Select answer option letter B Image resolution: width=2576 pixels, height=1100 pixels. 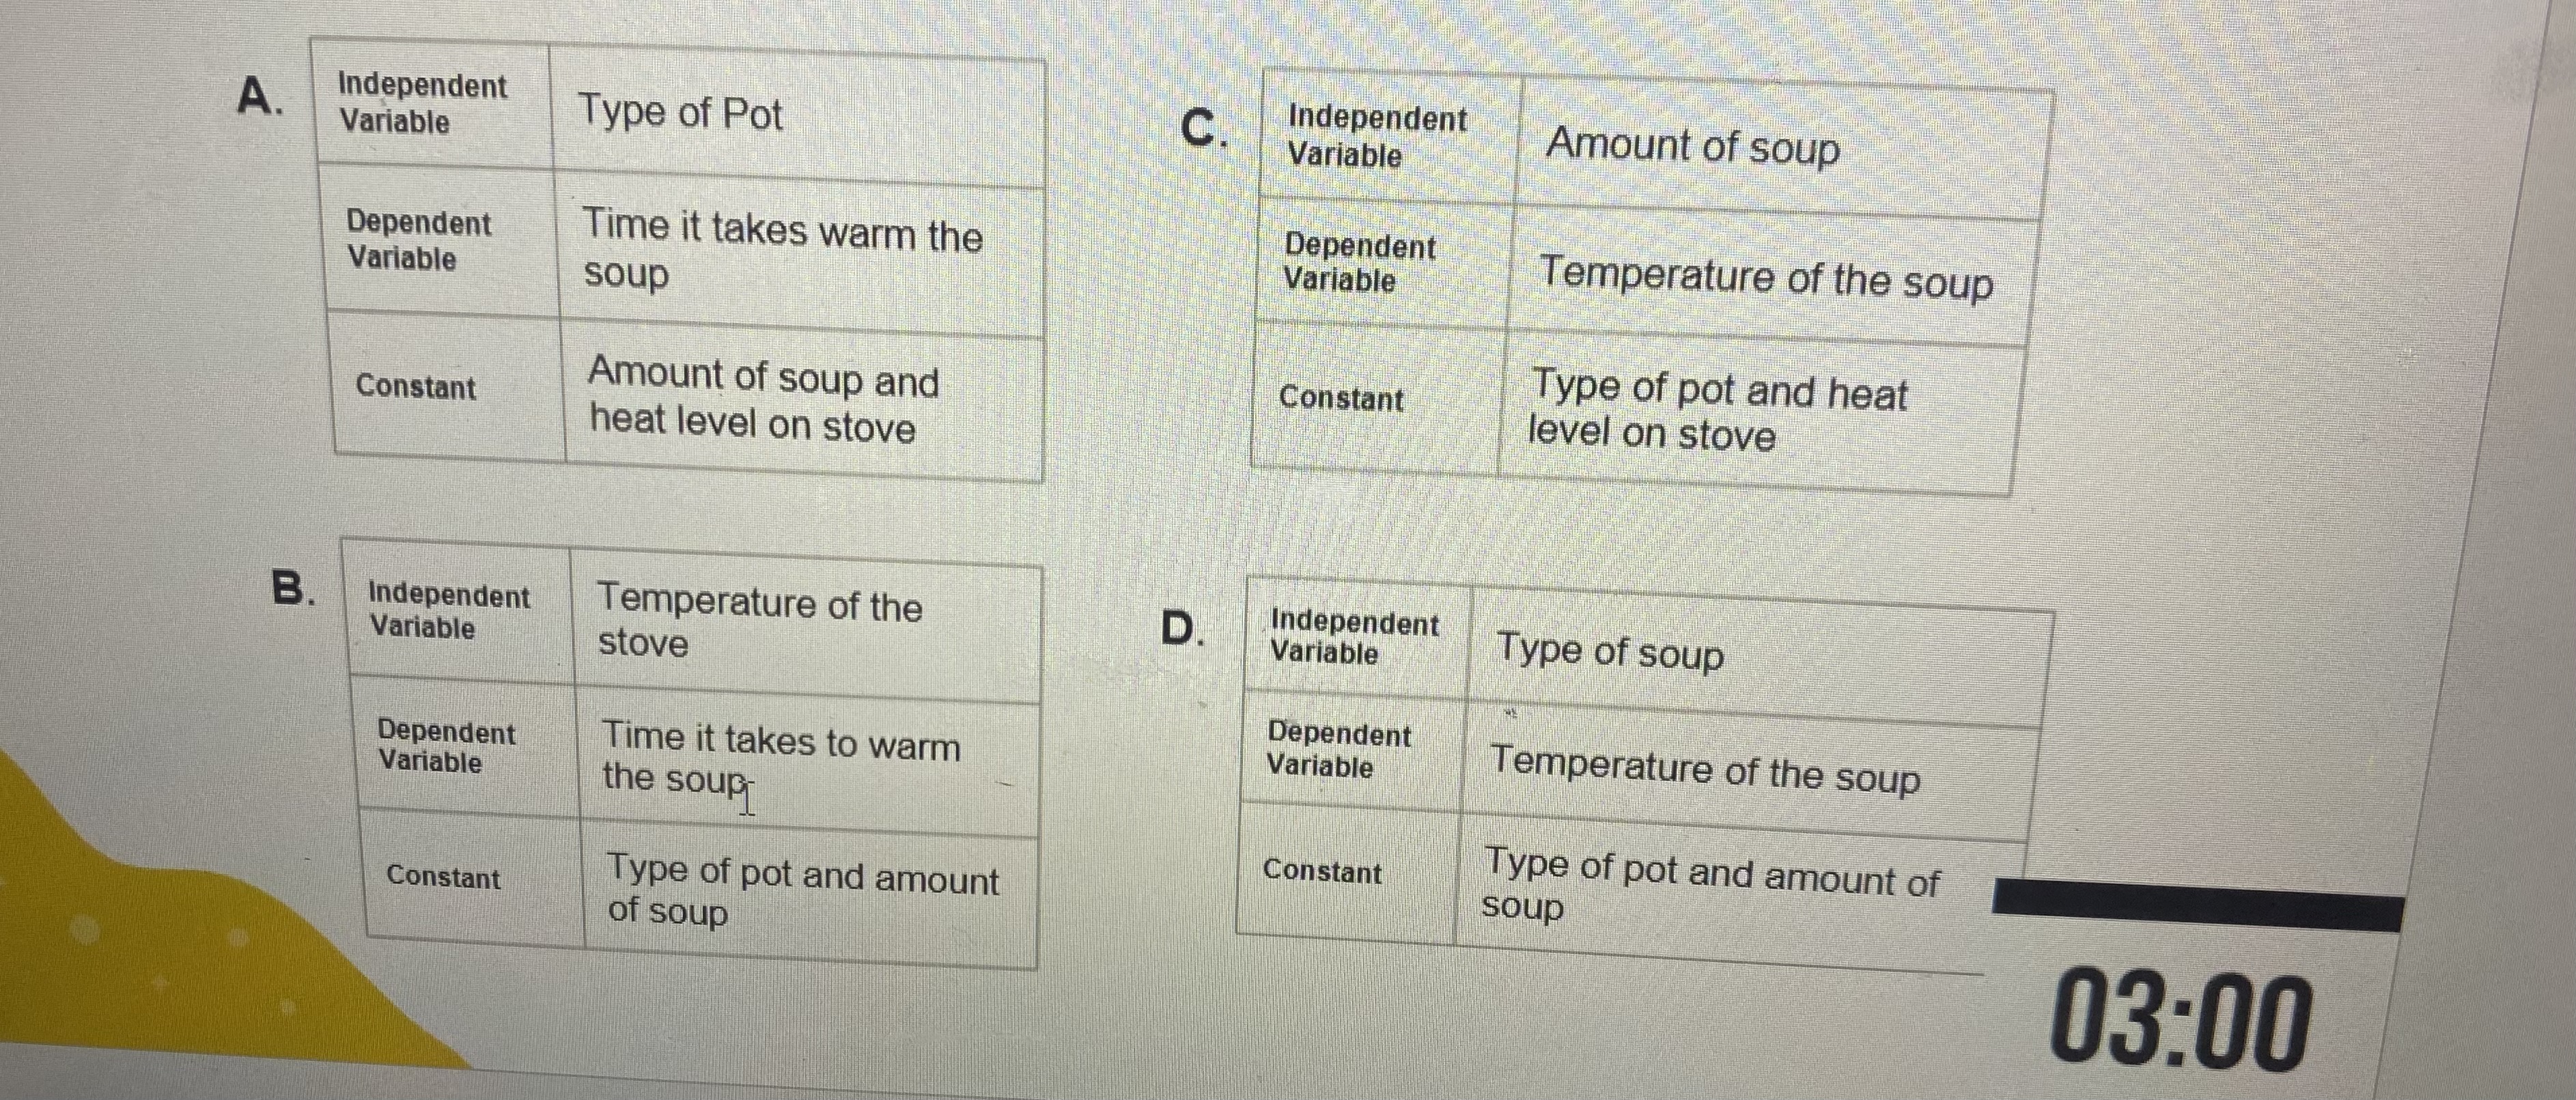point(292,588)
